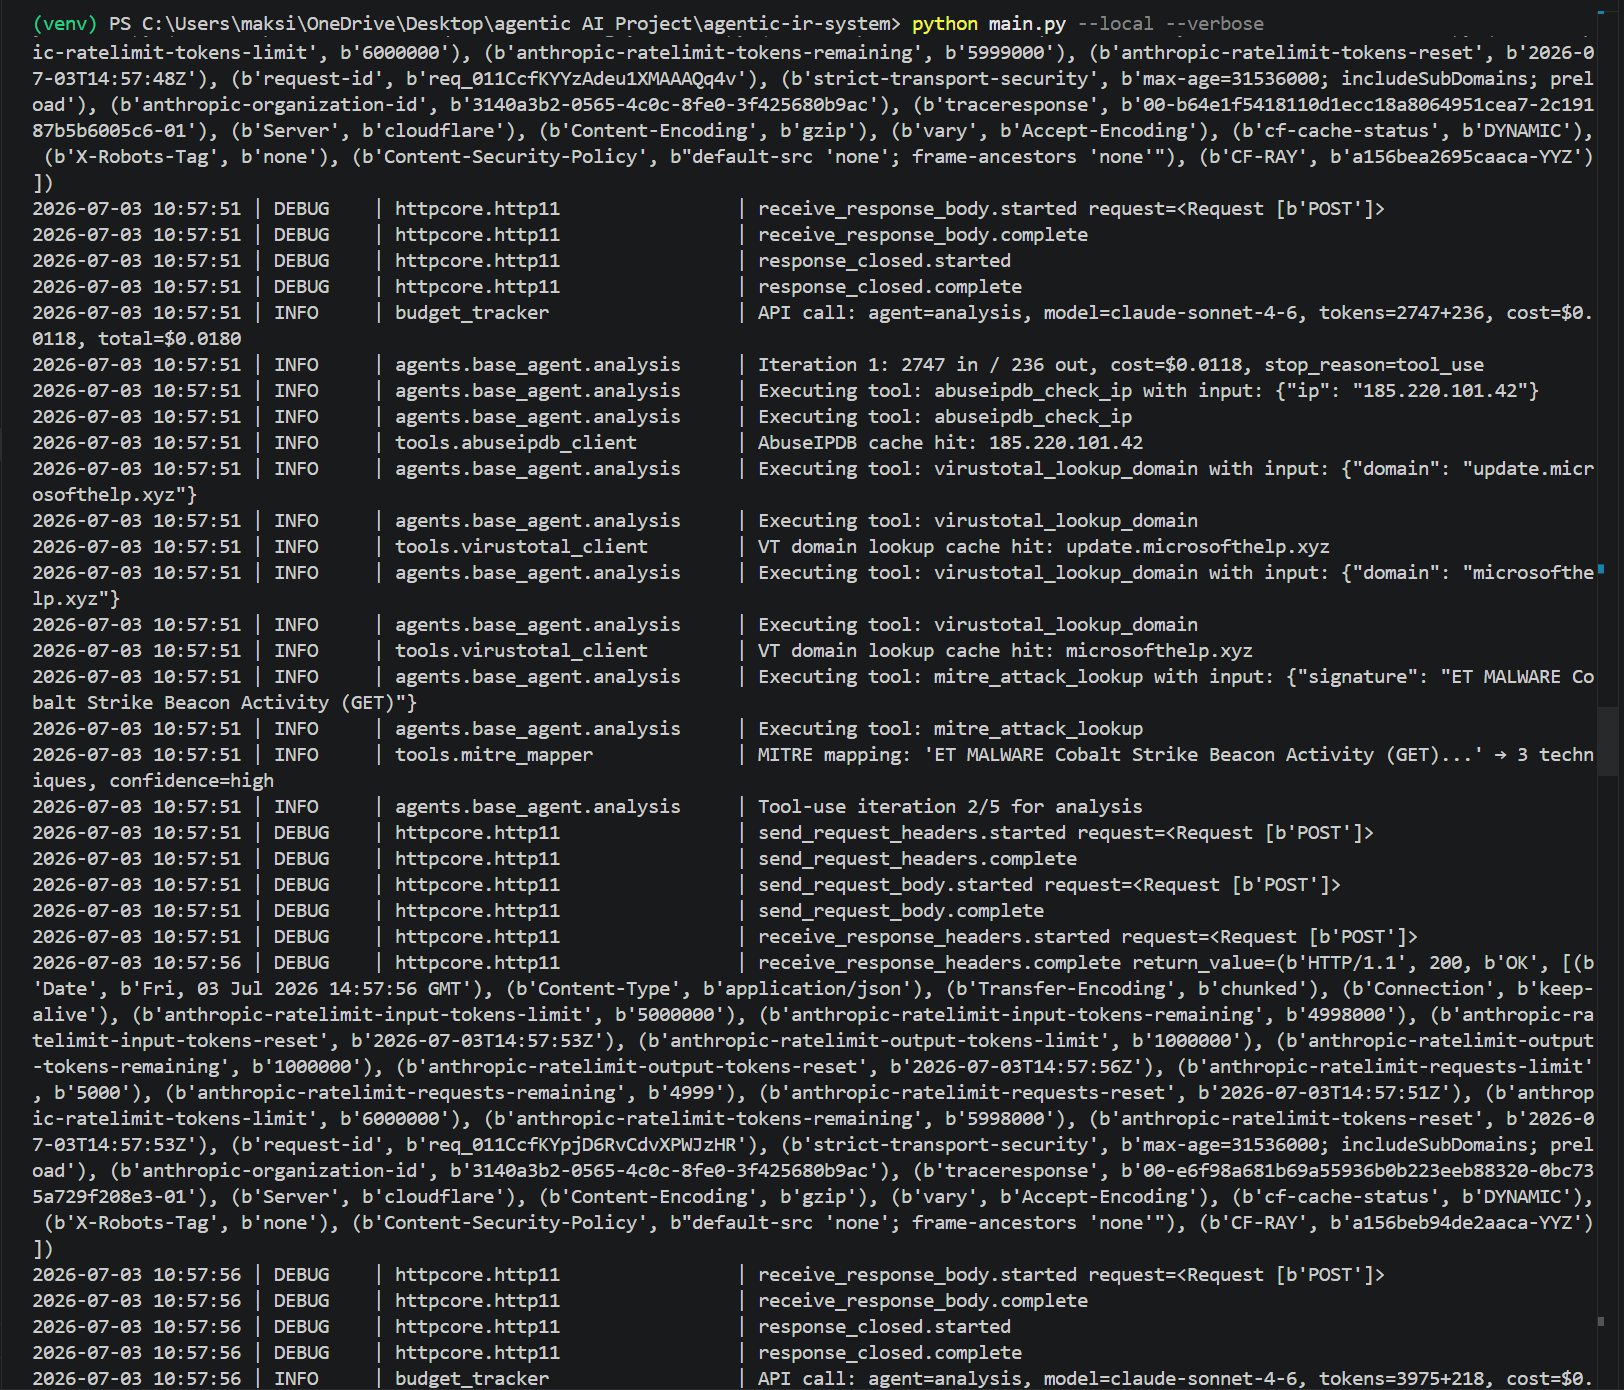Click 'AbuseIPDB cache hit: 185.220.101.42'
Image resolution: width=1624 pixels, height=1390 pixels.
pyautogui.click(x=950, y=443)
